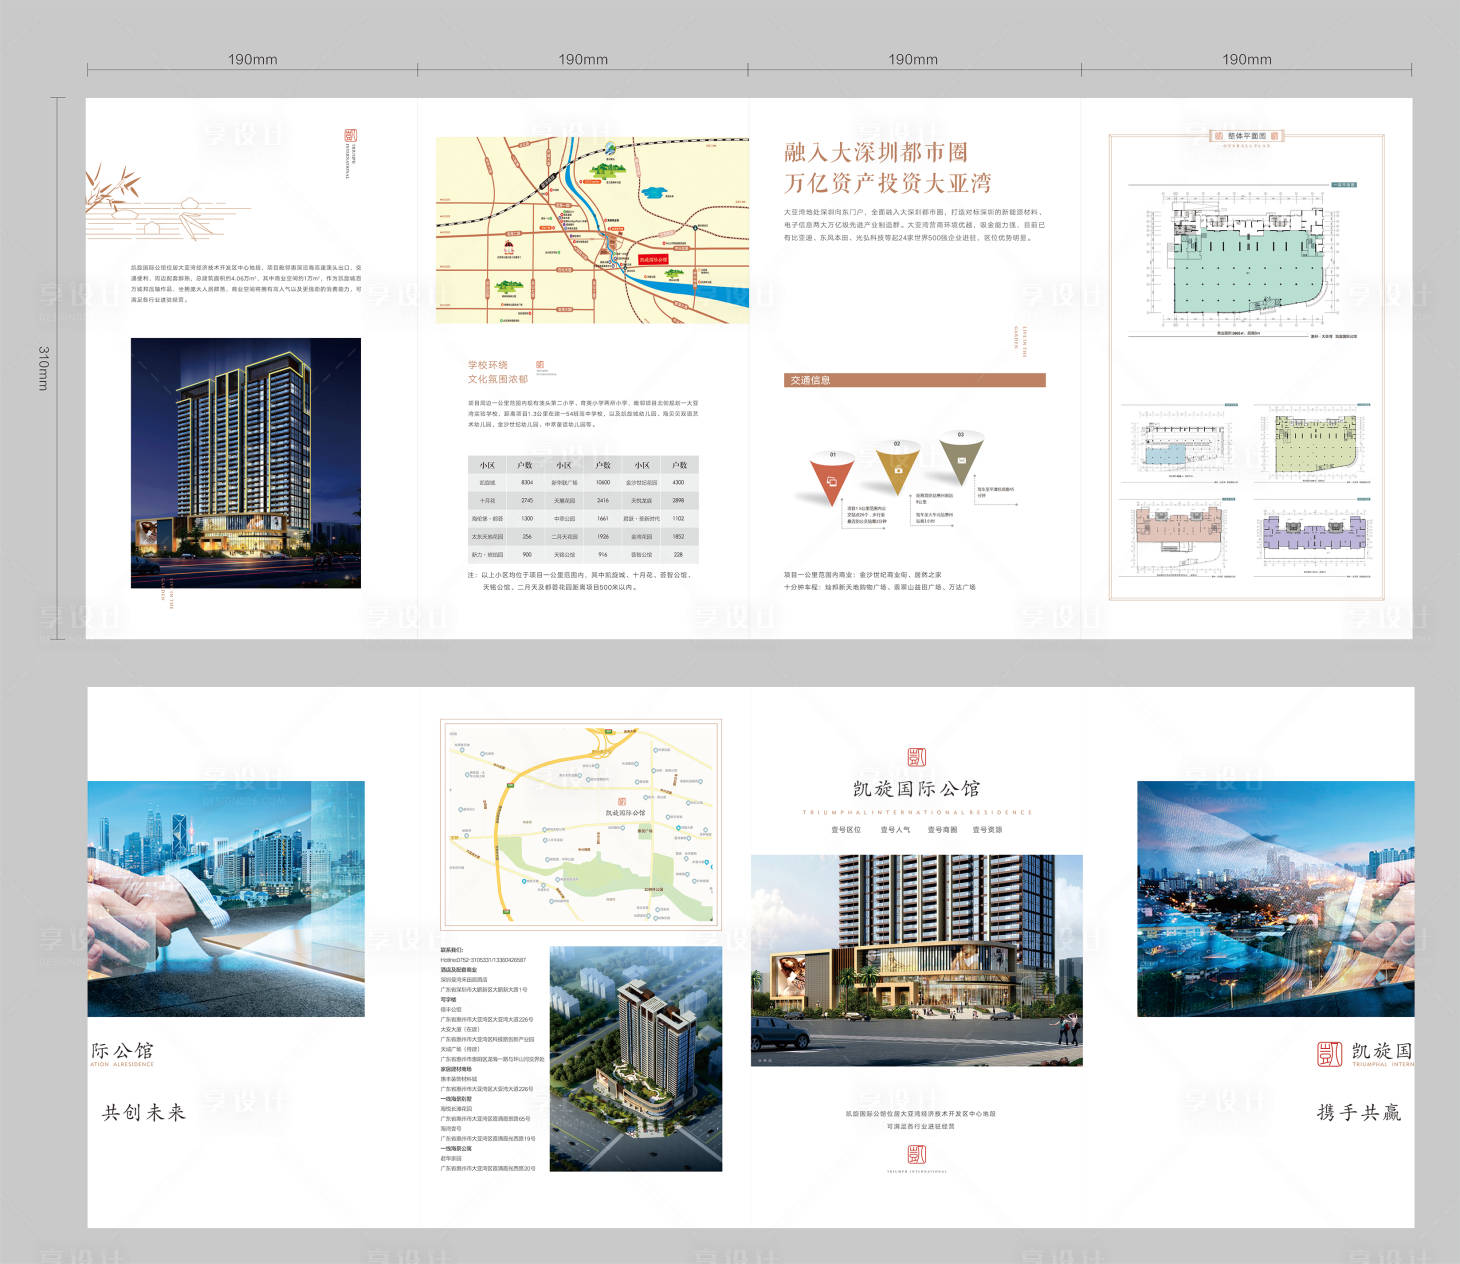The image size is (1460, 1264).
Task: Click table cell 10600
Action: (603, 483)
